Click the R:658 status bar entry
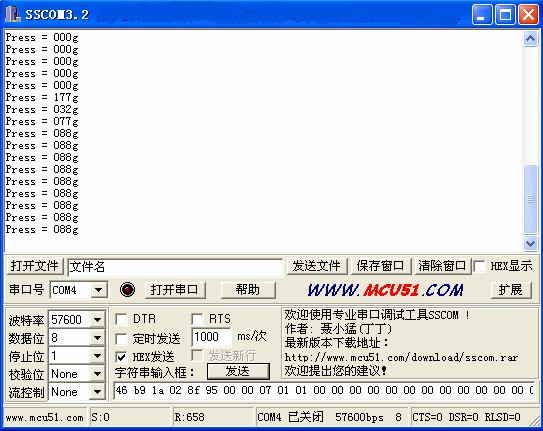Screen dimensions: 543x431 213,417
